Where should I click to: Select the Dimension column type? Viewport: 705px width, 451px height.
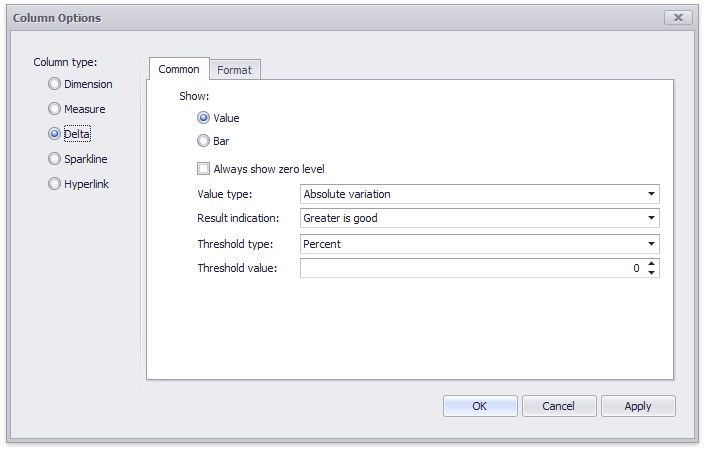point(55,84)
